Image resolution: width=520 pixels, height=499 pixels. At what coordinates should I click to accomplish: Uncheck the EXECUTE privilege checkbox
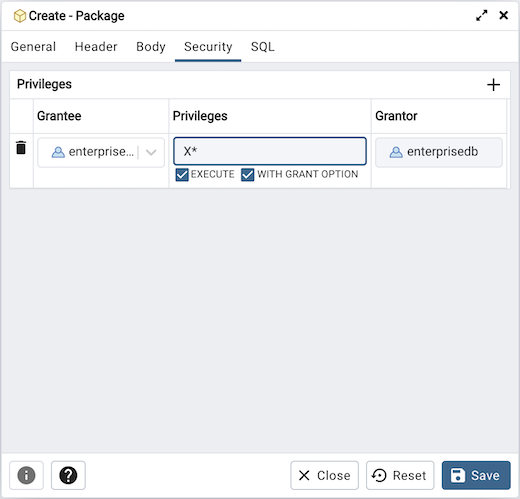(182, 175)
